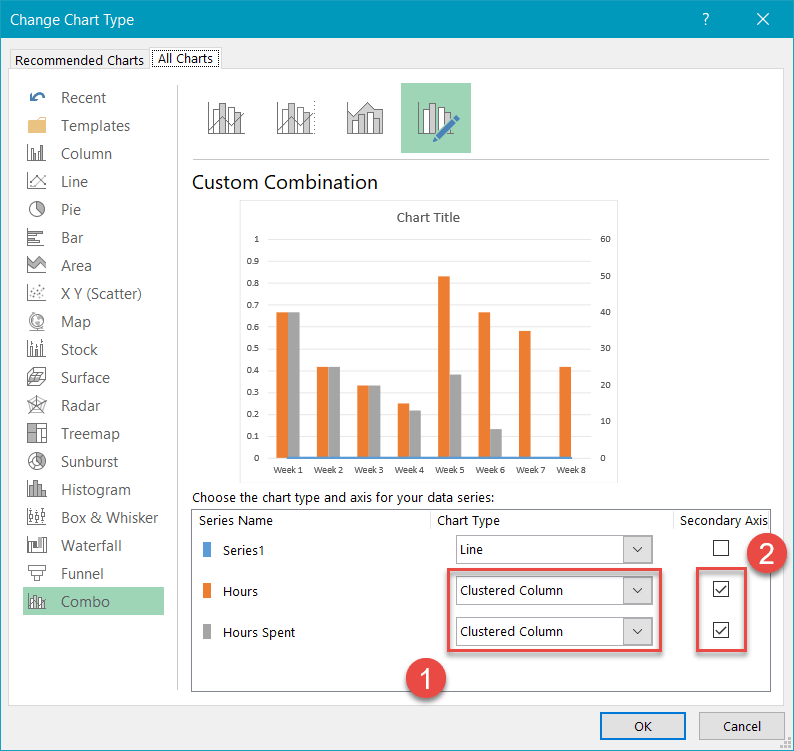
Task: Open Hours chart type dropdown
Action: click(637, 590)
